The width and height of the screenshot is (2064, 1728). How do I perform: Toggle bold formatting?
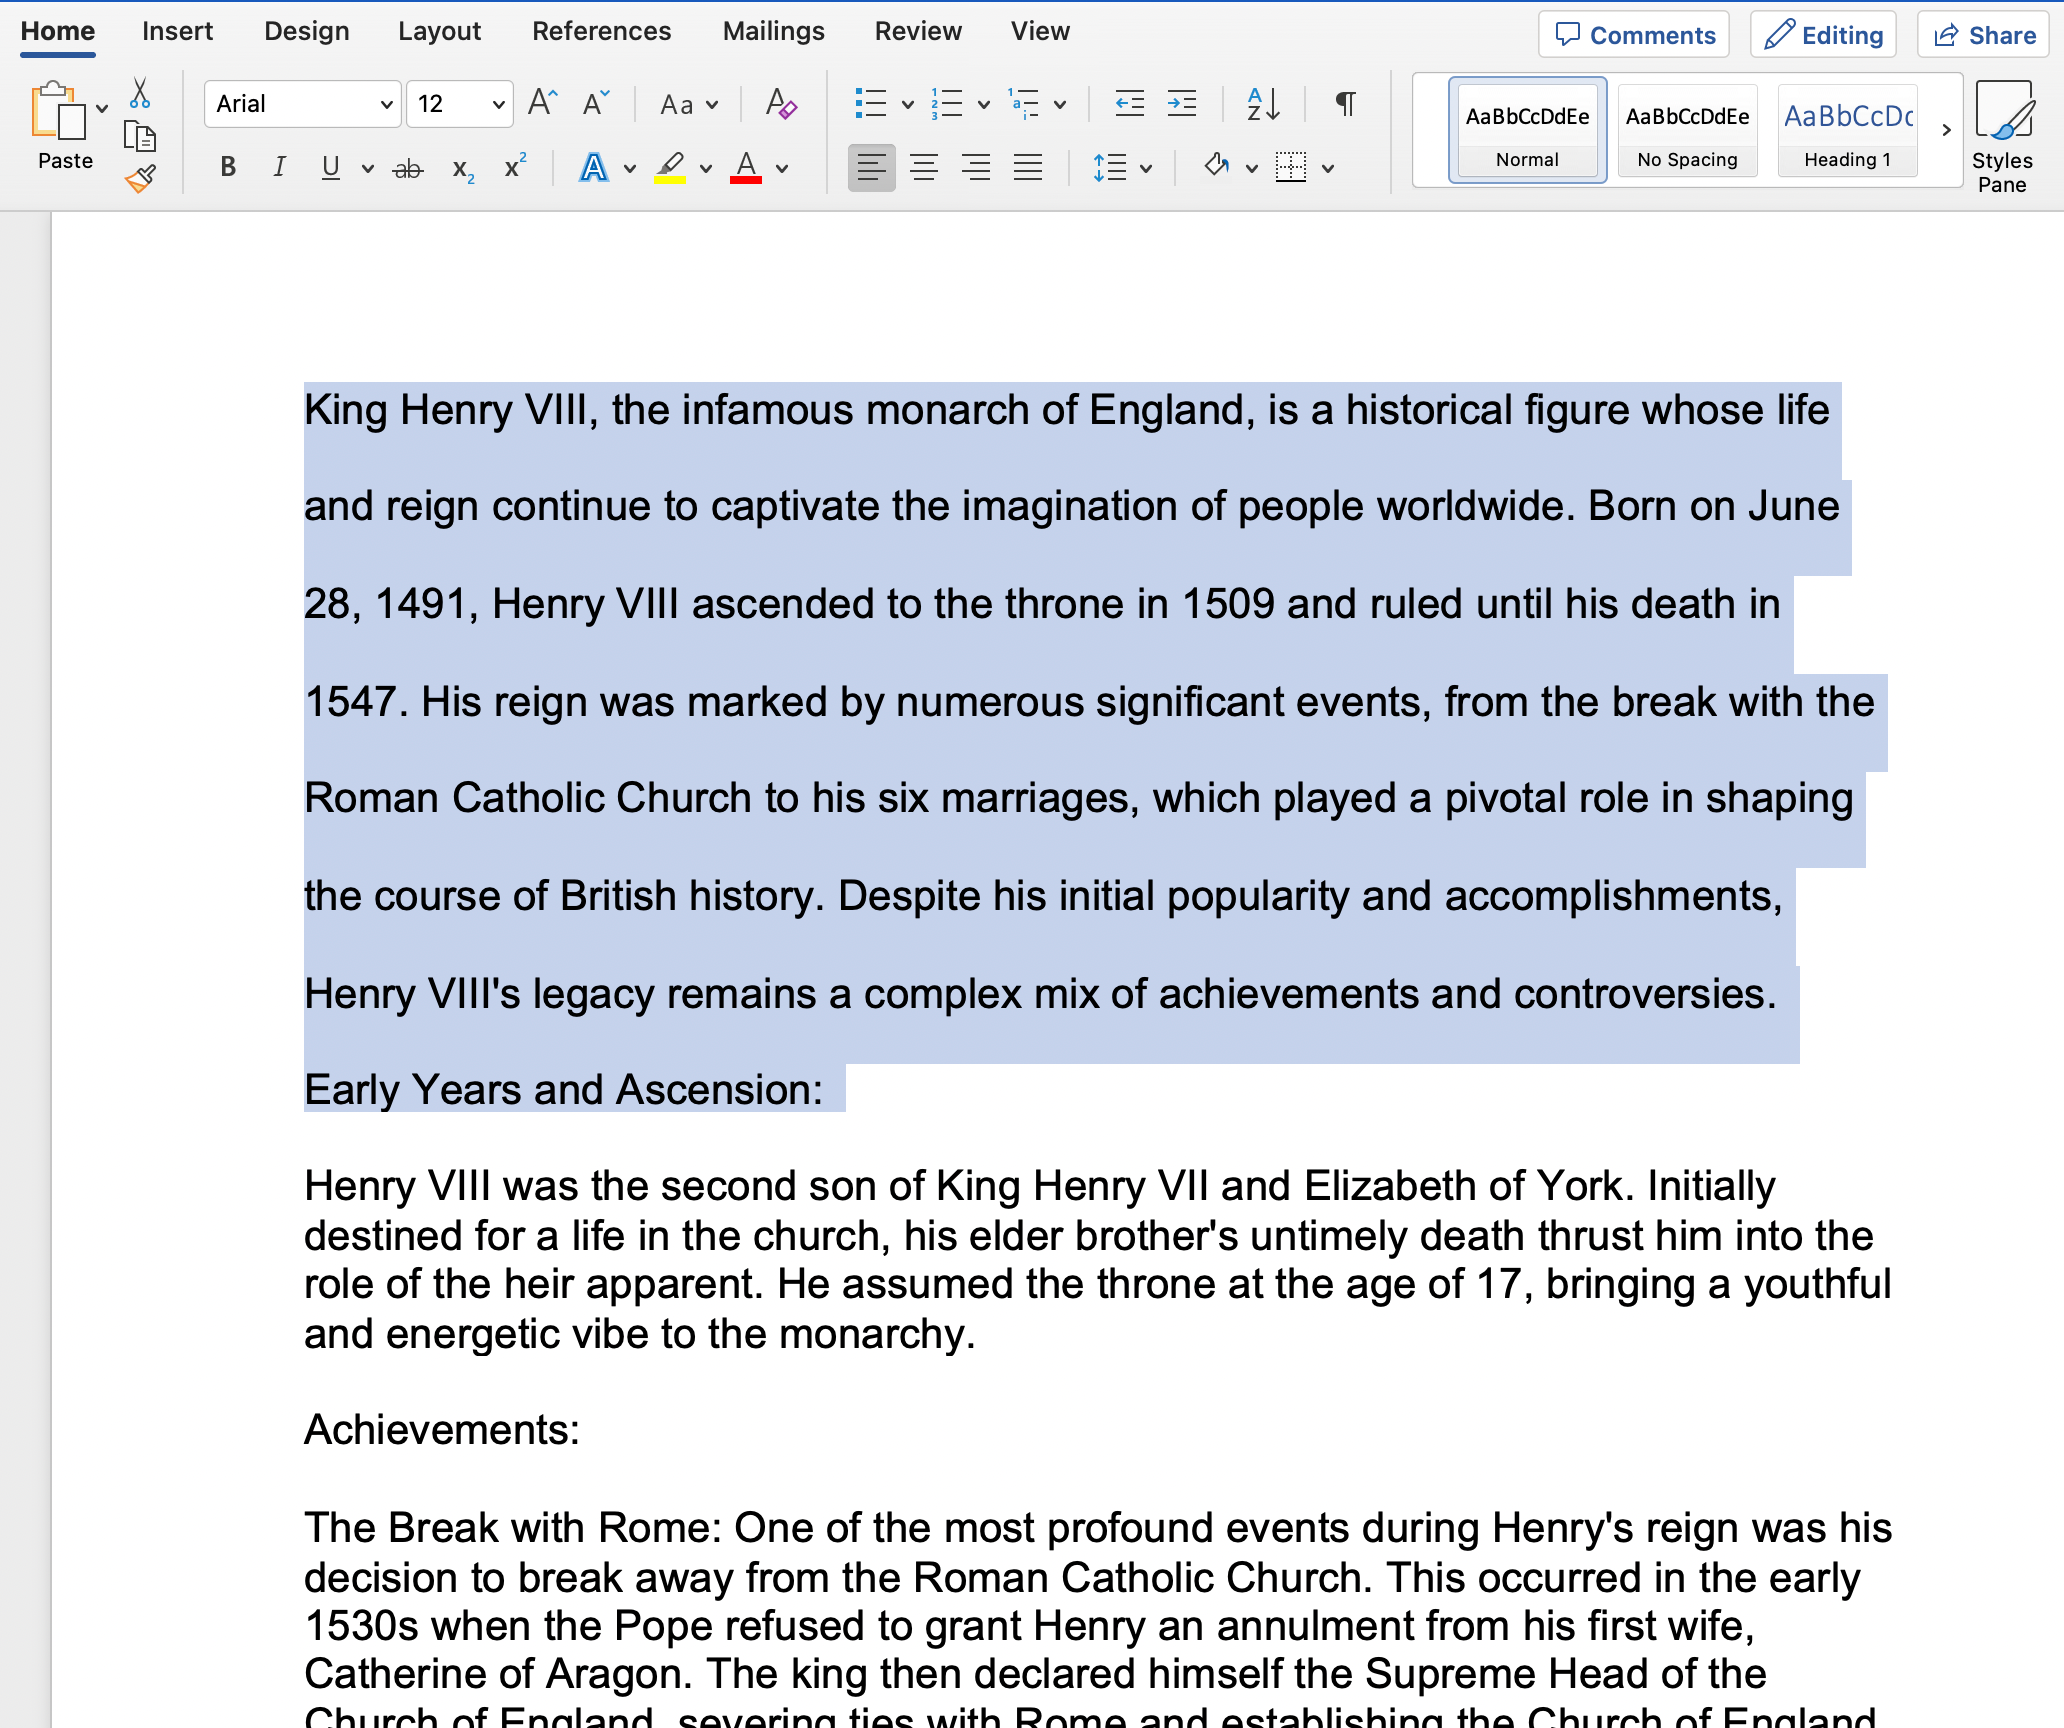[228, 167]
